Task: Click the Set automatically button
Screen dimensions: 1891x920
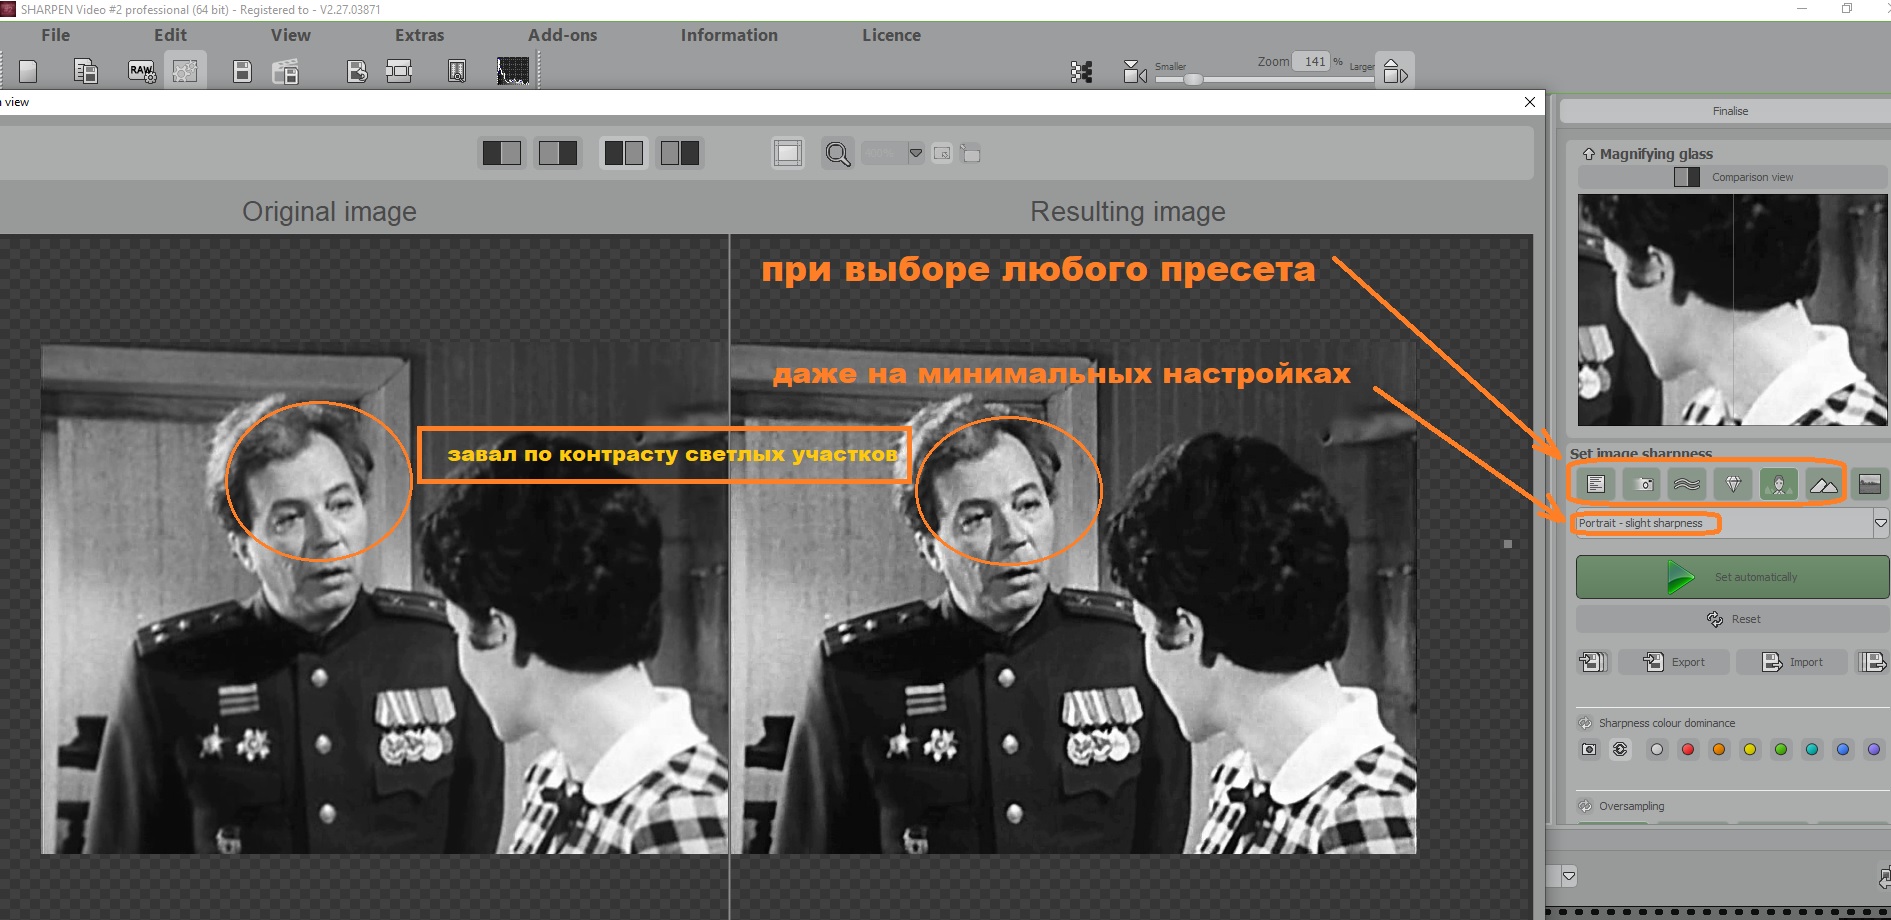Action: [x=1731, y=577]
